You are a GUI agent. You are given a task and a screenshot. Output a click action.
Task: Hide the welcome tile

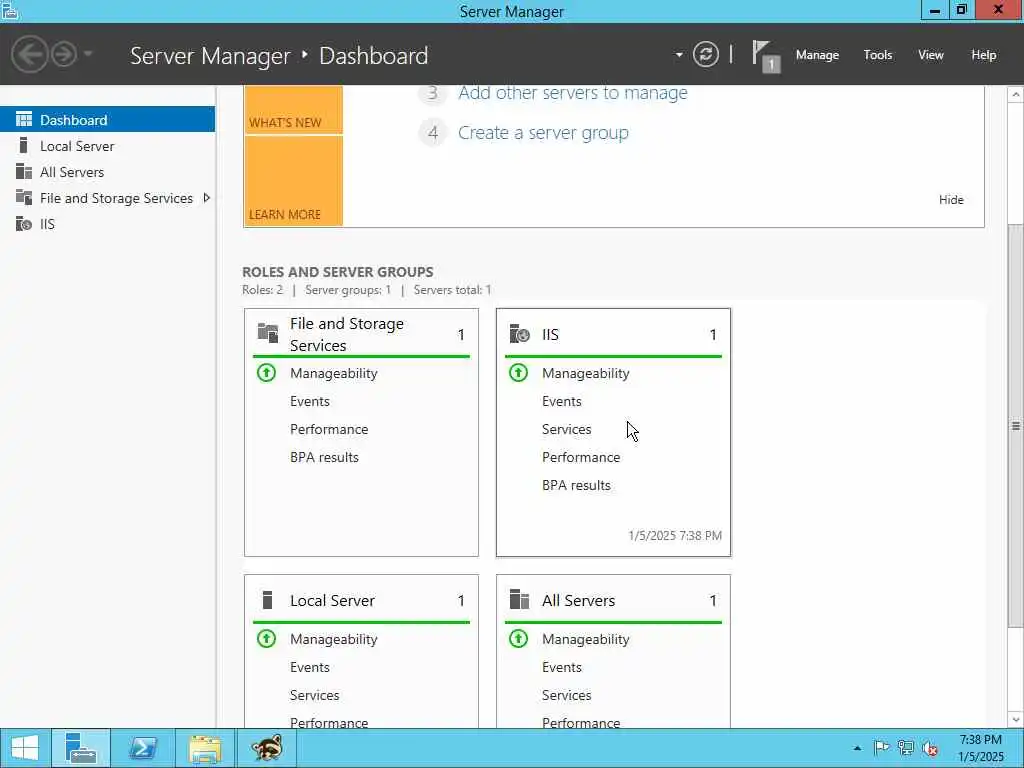coord(951,200)
